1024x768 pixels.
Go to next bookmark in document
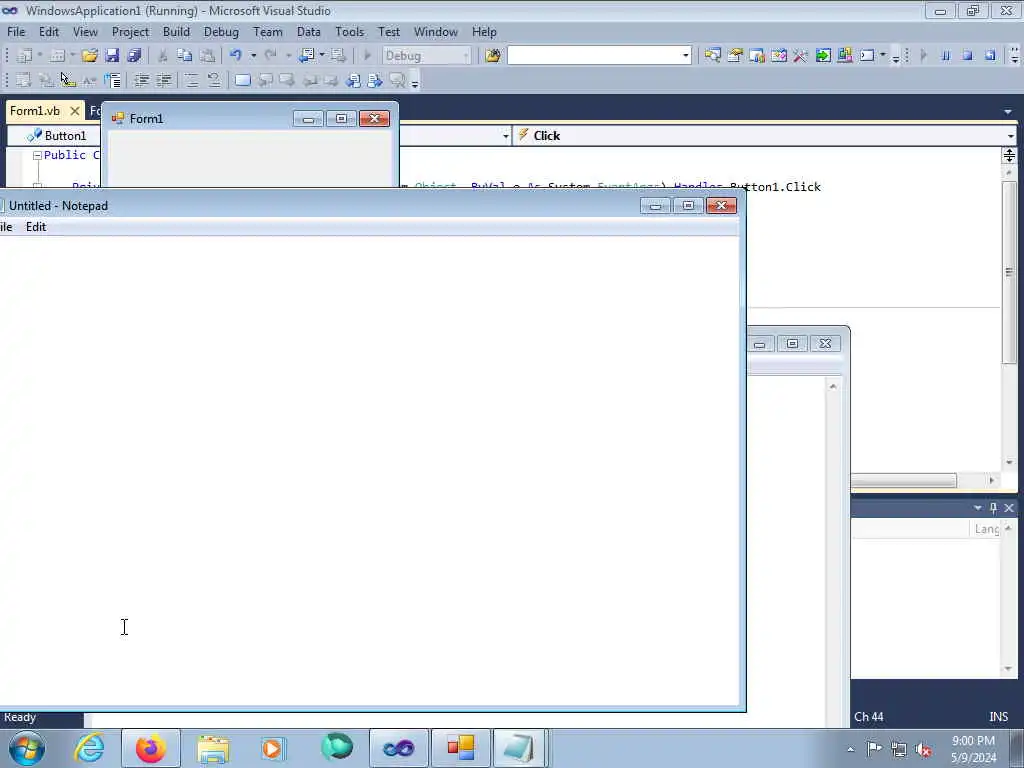point(374,80)
